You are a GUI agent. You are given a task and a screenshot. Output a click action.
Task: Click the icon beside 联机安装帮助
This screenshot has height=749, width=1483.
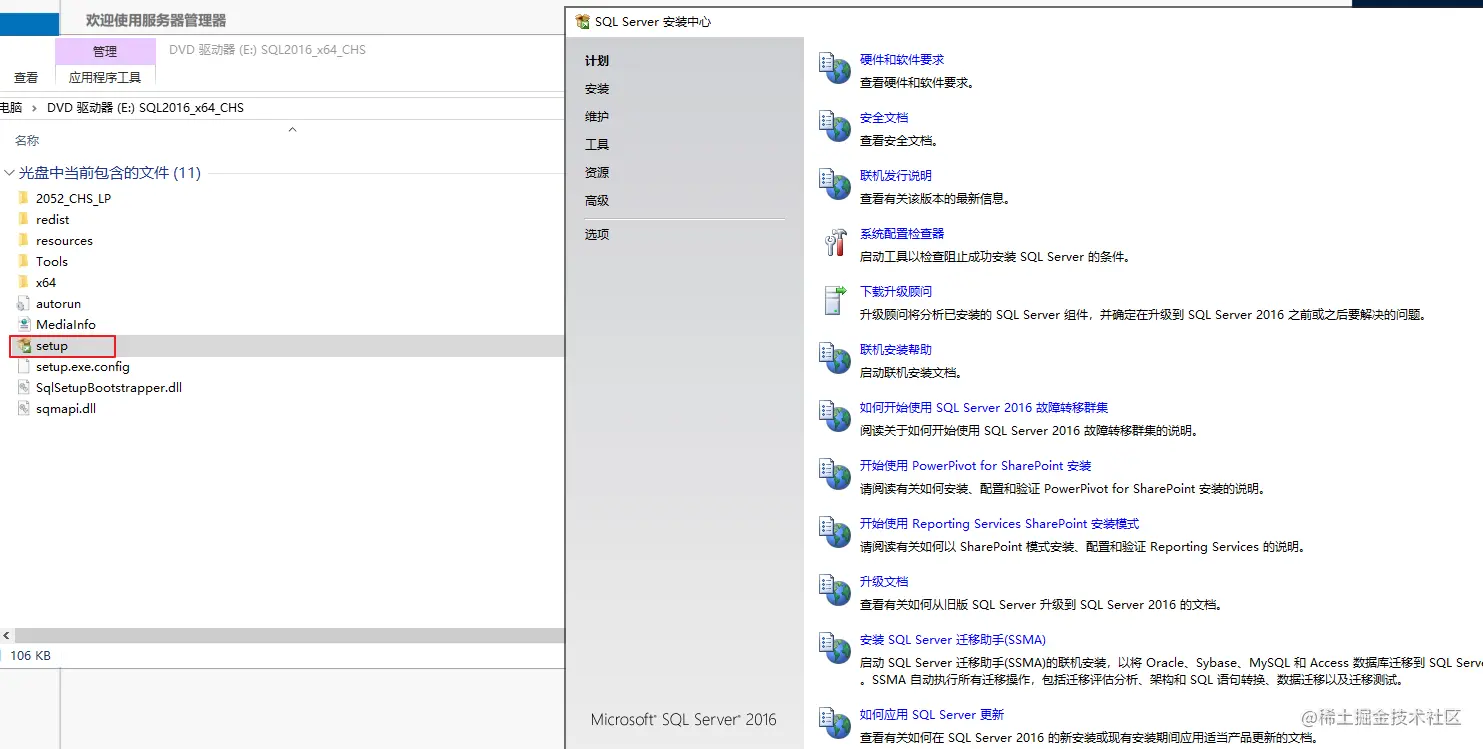click(834, 359)
